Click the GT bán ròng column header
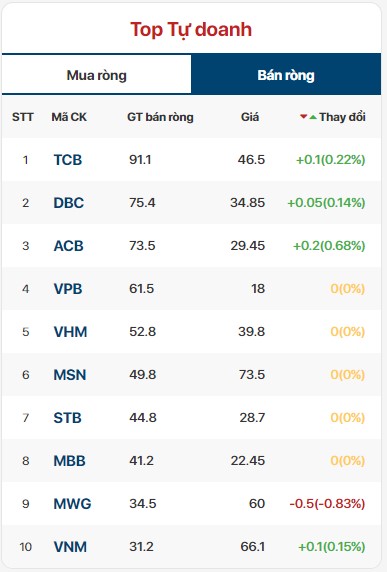Image resolution: width=387 pixels, height=572 pixels. (x=160, y=117)
